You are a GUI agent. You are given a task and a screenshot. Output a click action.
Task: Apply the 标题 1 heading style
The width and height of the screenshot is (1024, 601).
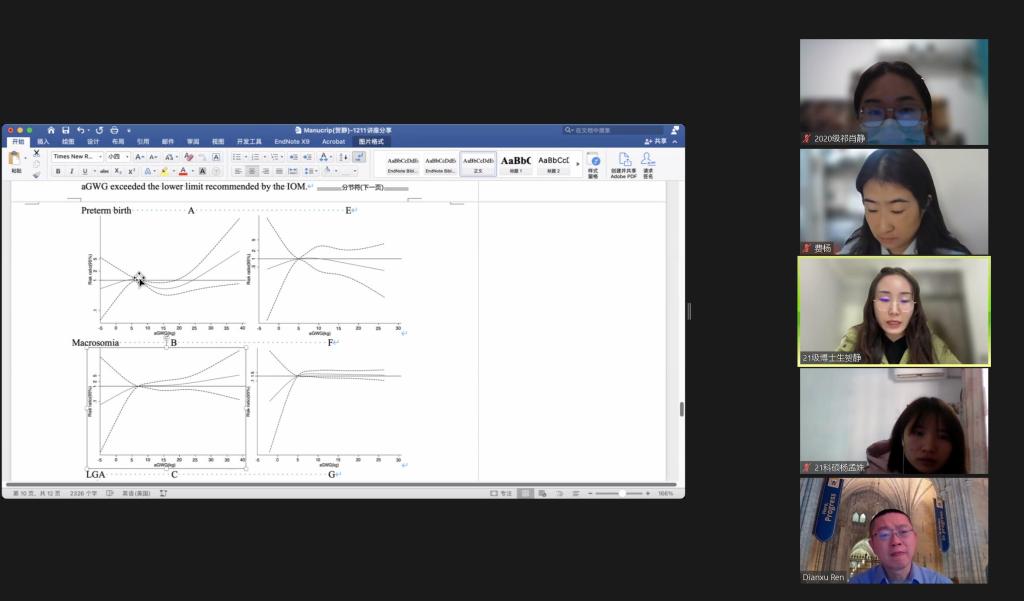[516, 164]
